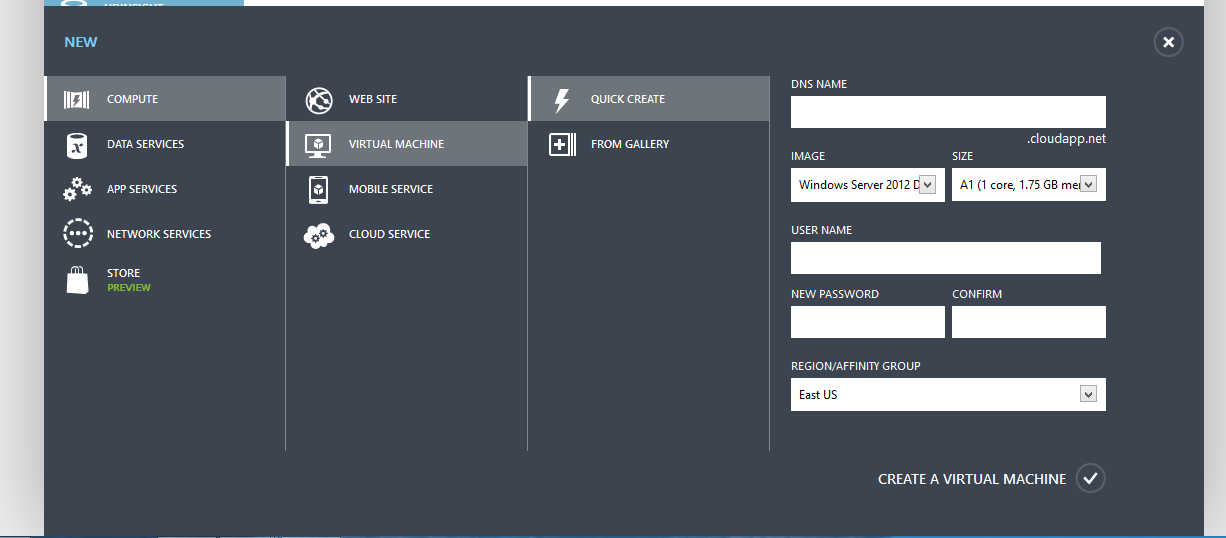Click the App Services gears icon
The width and height of the screenshot is (1226, 538).
(77, 189)
